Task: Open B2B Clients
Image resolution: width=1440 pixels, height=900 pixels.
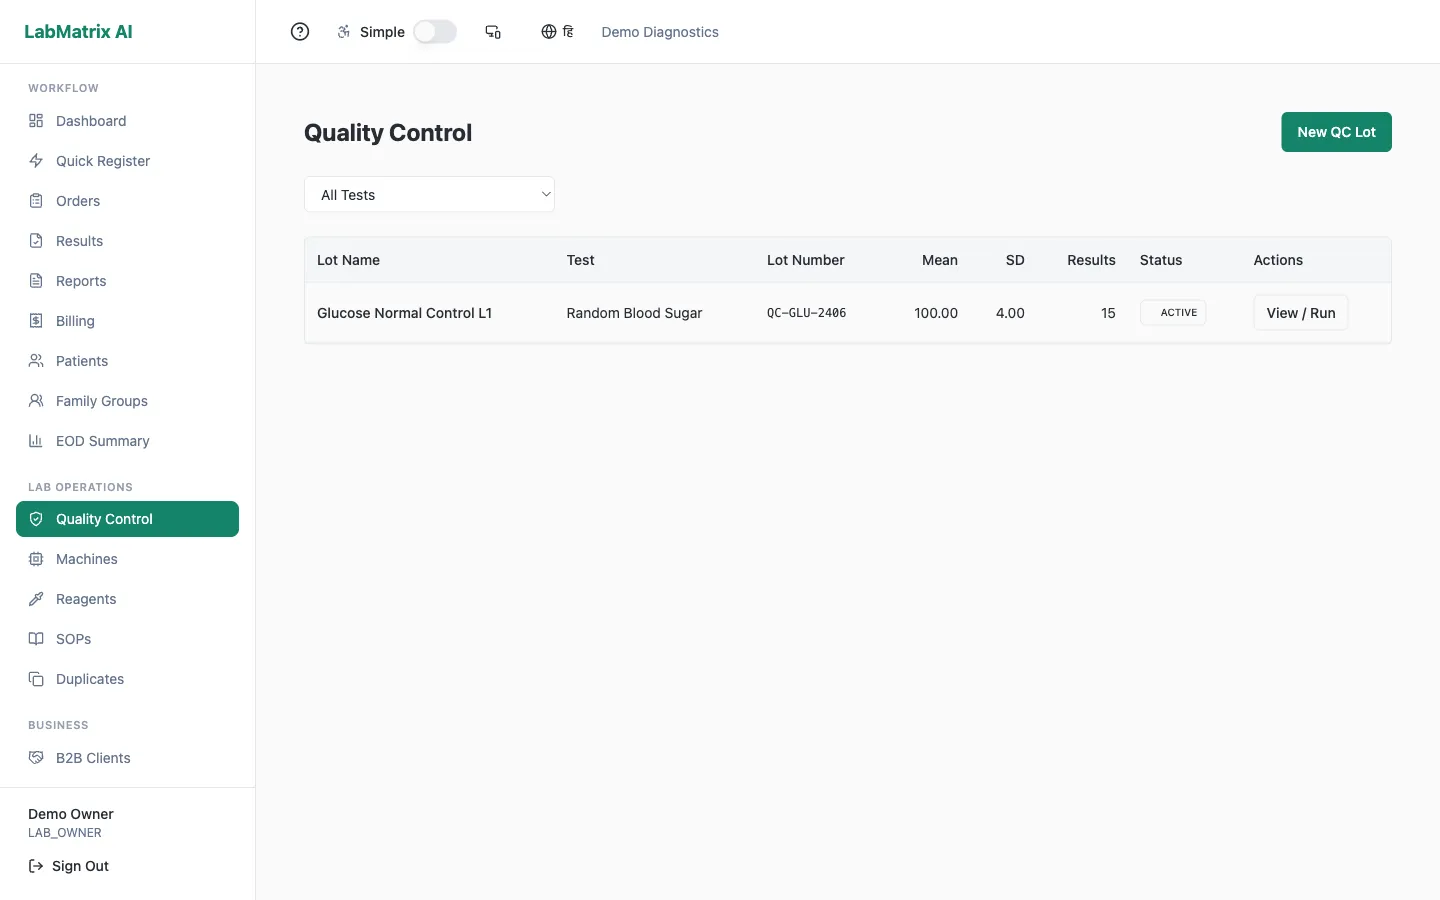Action: pos(127,758)
